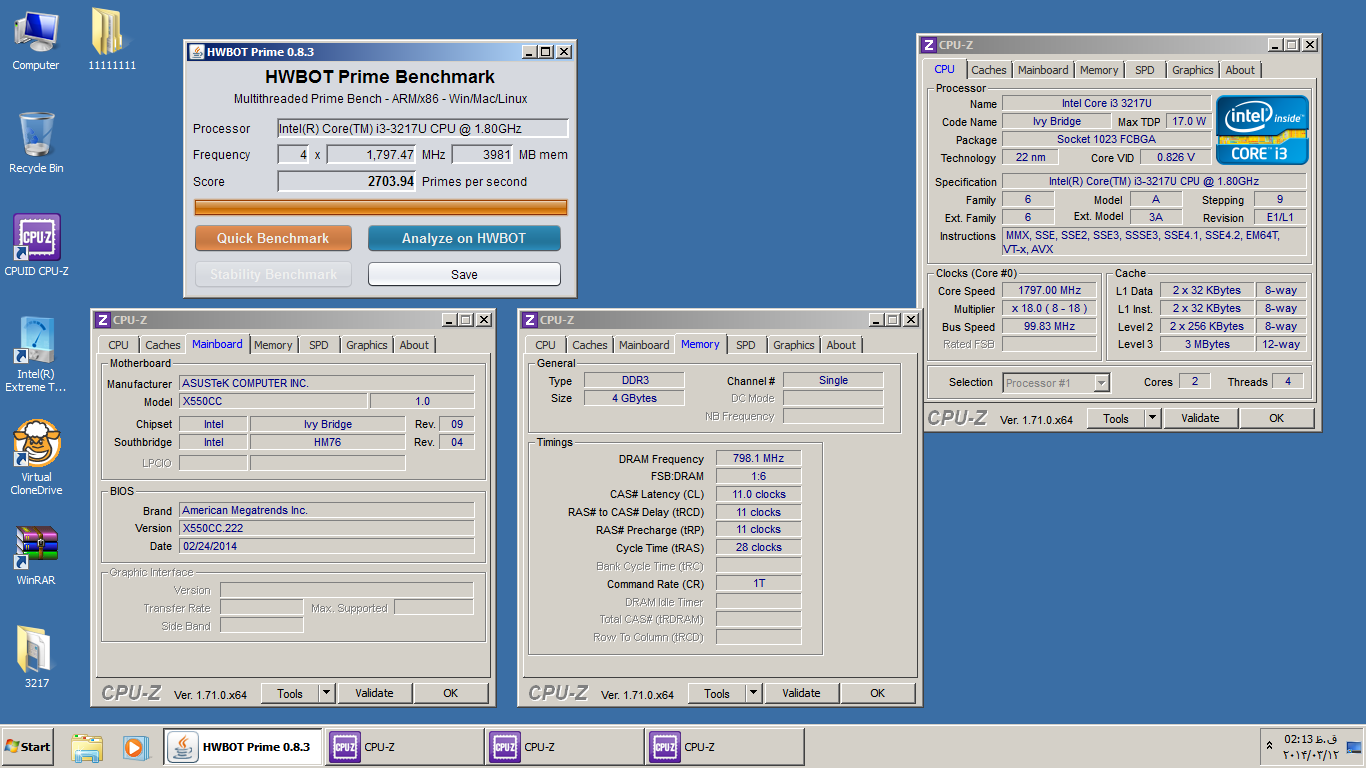Viewport: 1366px width, 768px height.
Task: Click the Max TDP value 17.0 W
Action: pyautogui.click(x=1189, y=121)
